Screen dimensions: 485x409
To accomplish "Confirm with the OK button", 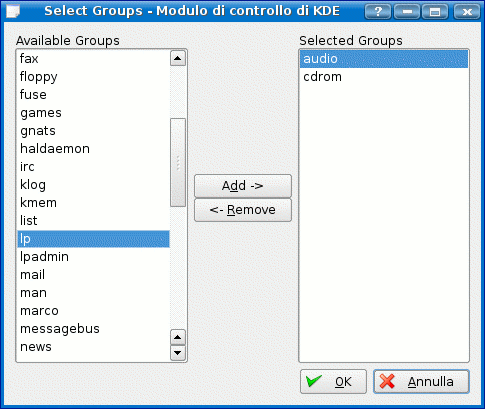I will point(333,381).
